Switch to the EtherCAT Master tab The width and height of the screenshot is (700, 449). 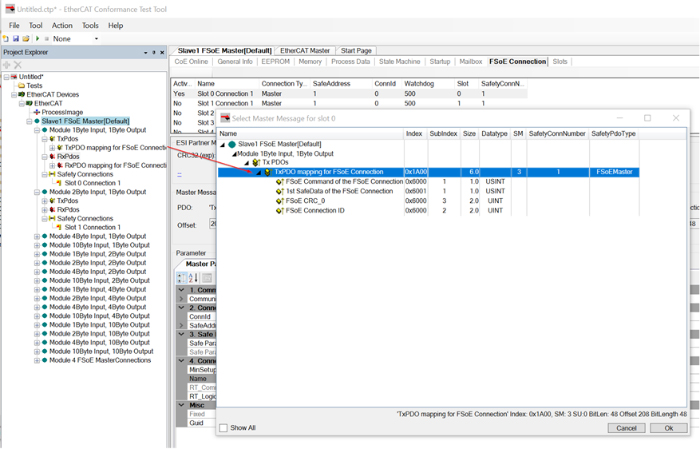click(305, 50)
